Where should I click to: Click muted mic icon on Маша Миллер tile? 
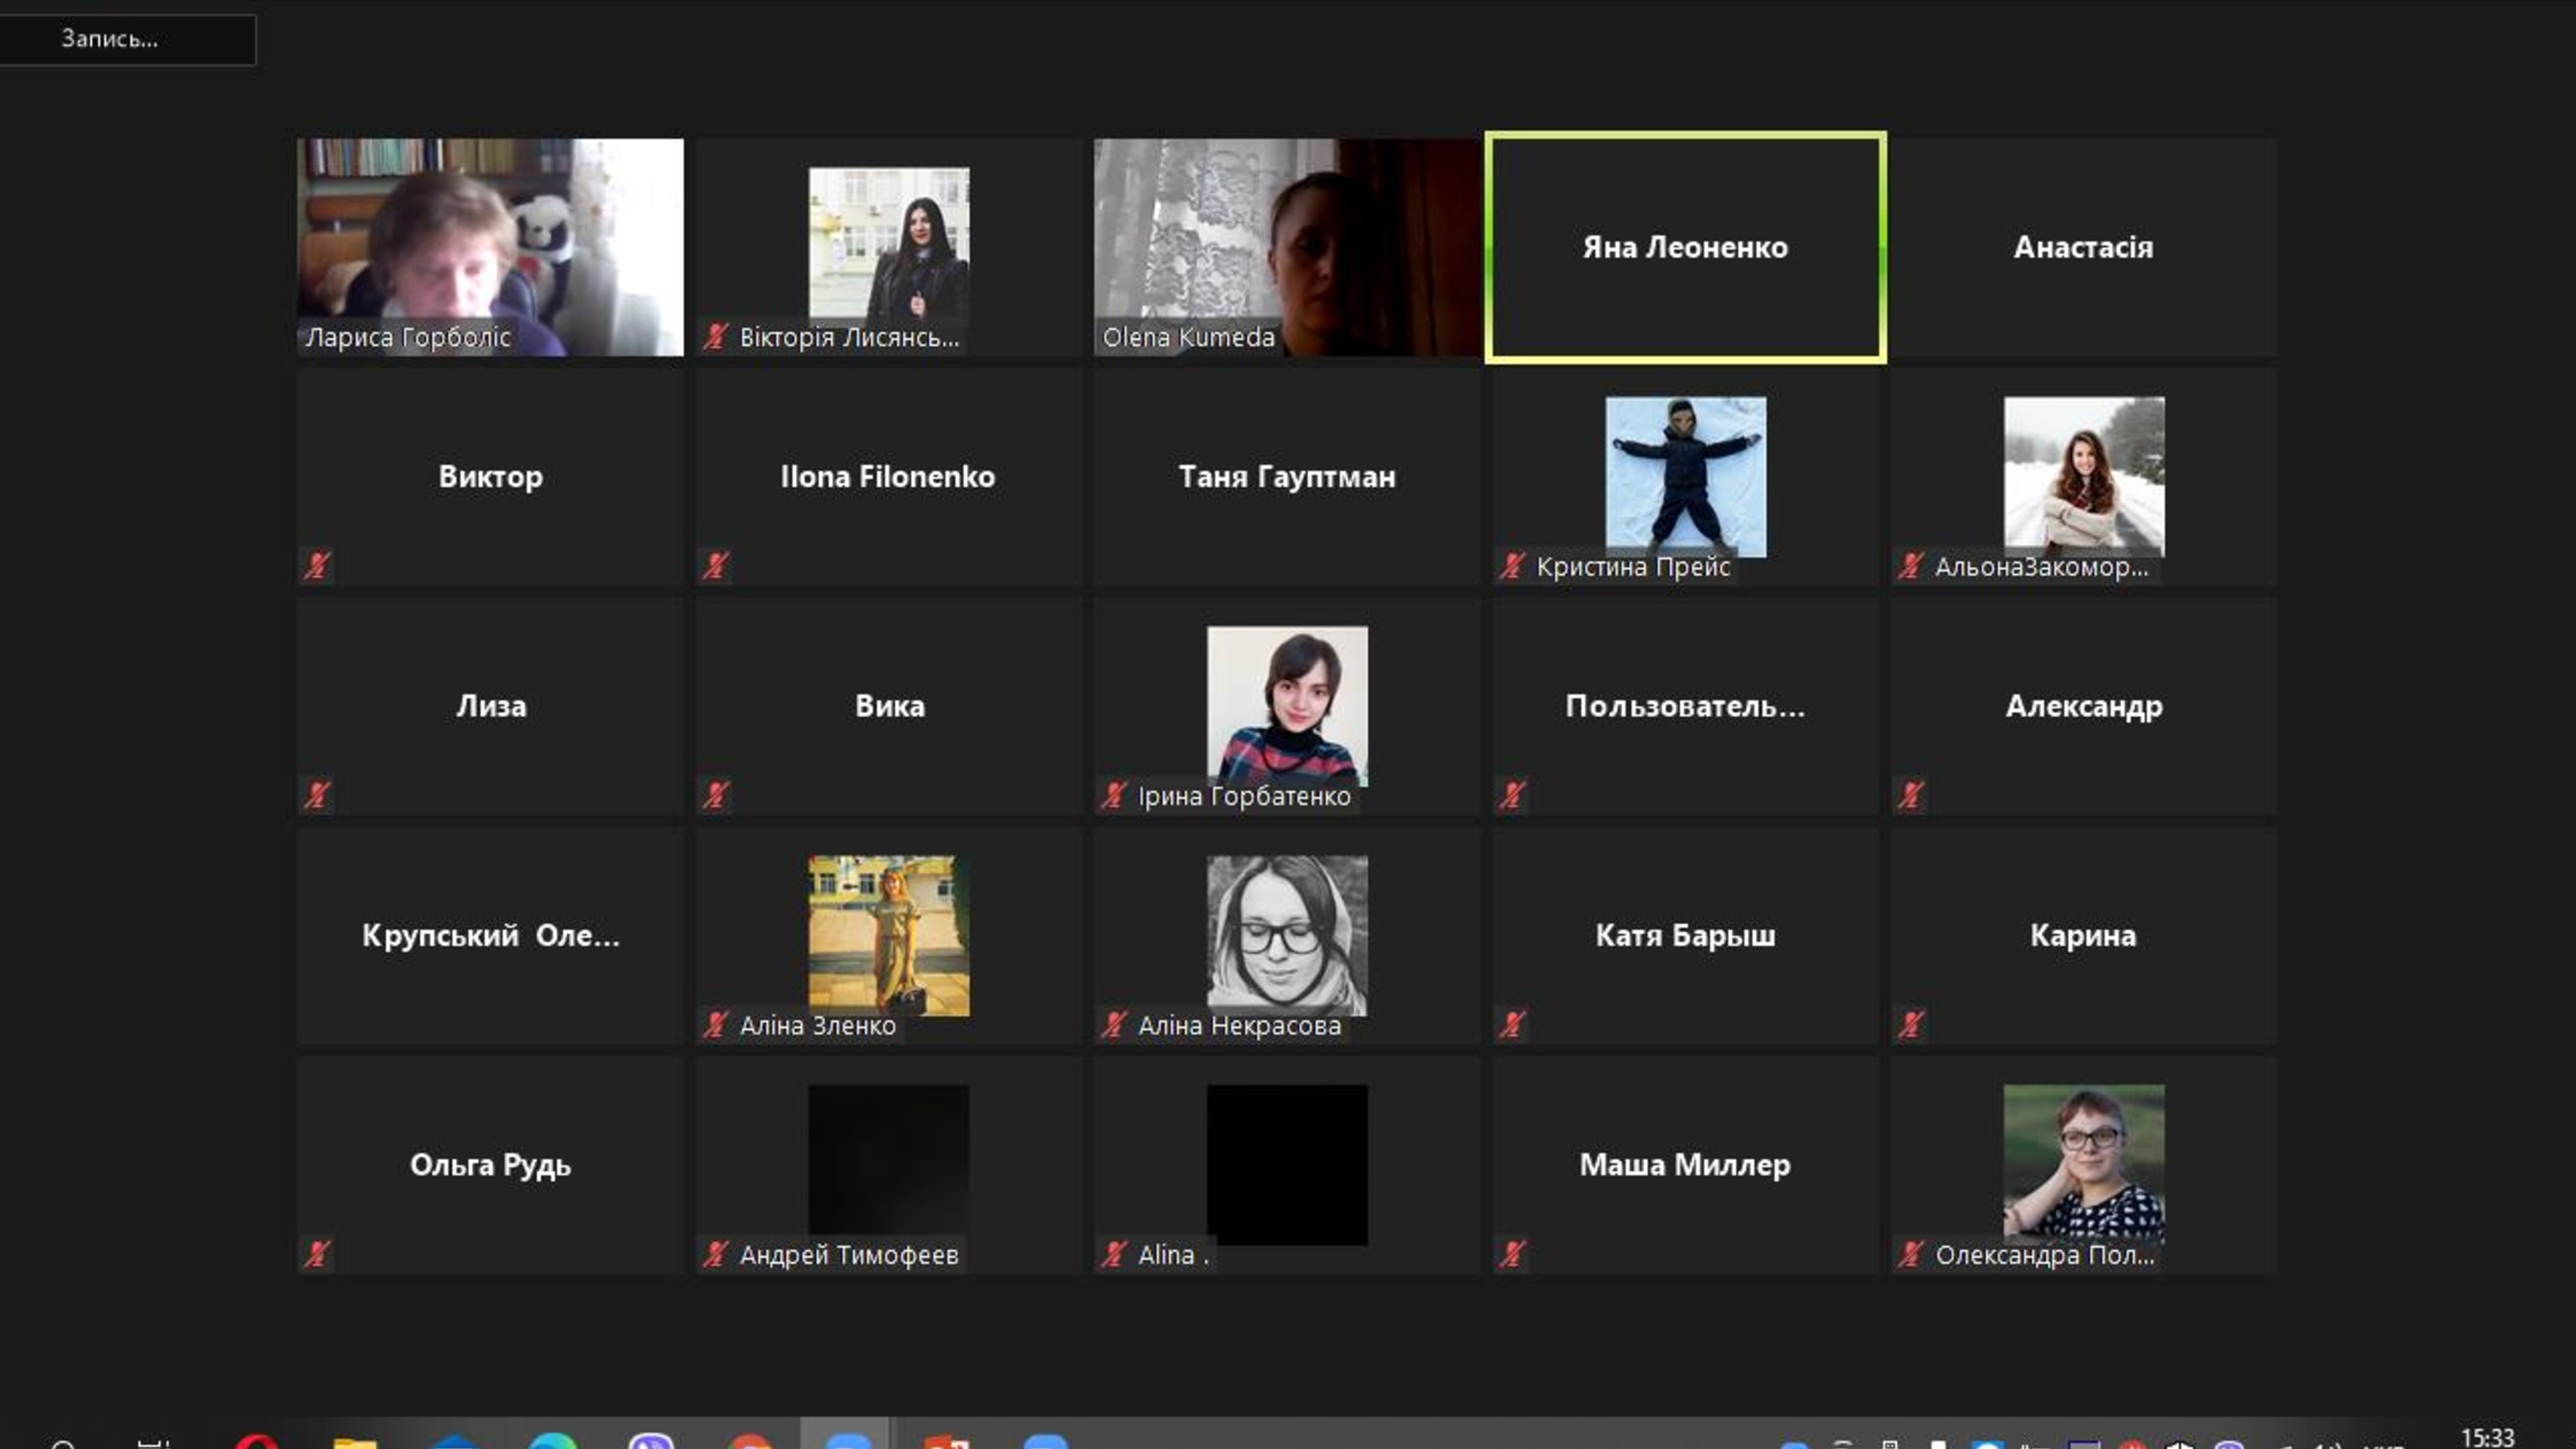click(1512, 1254)
